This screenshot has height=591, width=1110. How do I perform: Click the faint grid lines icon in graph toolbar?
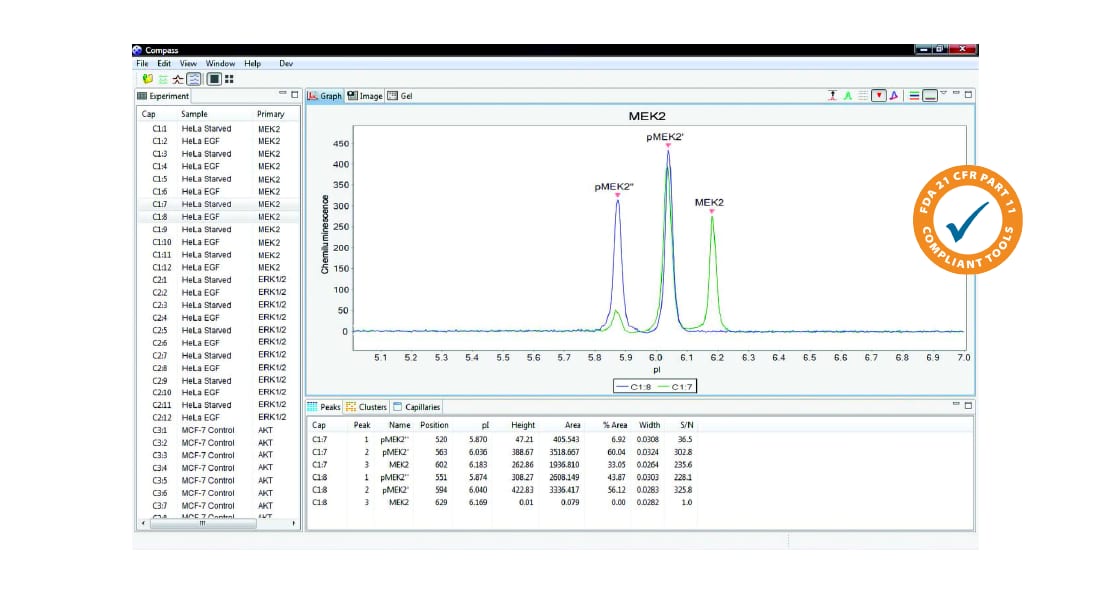click(862, 96)
